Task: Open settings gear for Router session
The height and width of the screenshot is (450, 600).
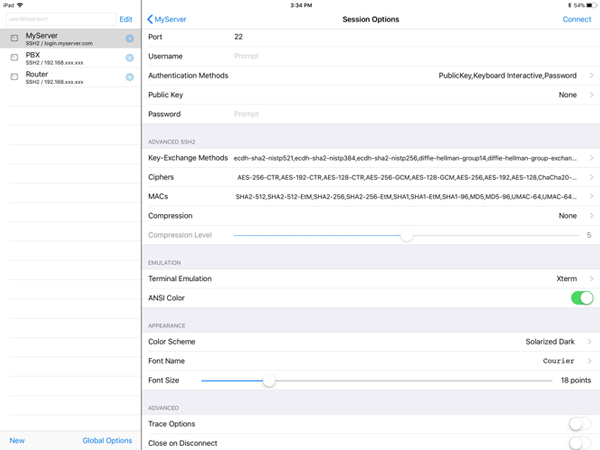Action: (x=130, y=77)
